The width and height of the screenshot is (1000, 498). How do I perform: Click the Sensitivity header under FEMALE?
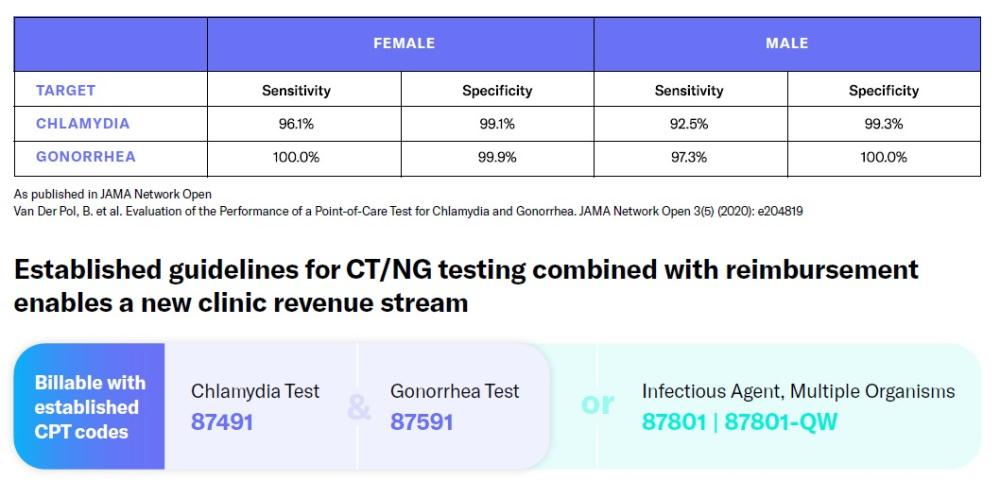[296, 91]
